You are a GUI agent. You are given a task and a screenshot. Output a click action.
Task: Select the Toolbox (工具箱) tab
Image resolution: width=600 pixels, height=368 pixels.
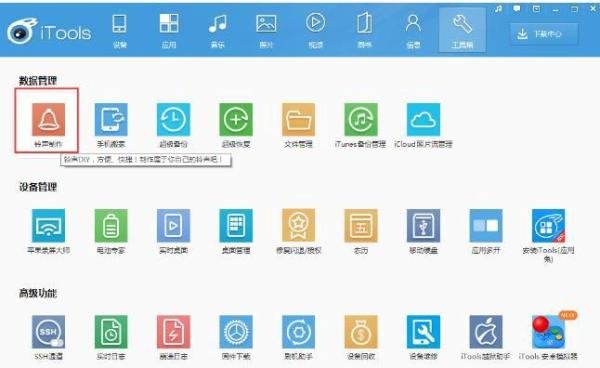pos(462,30)
